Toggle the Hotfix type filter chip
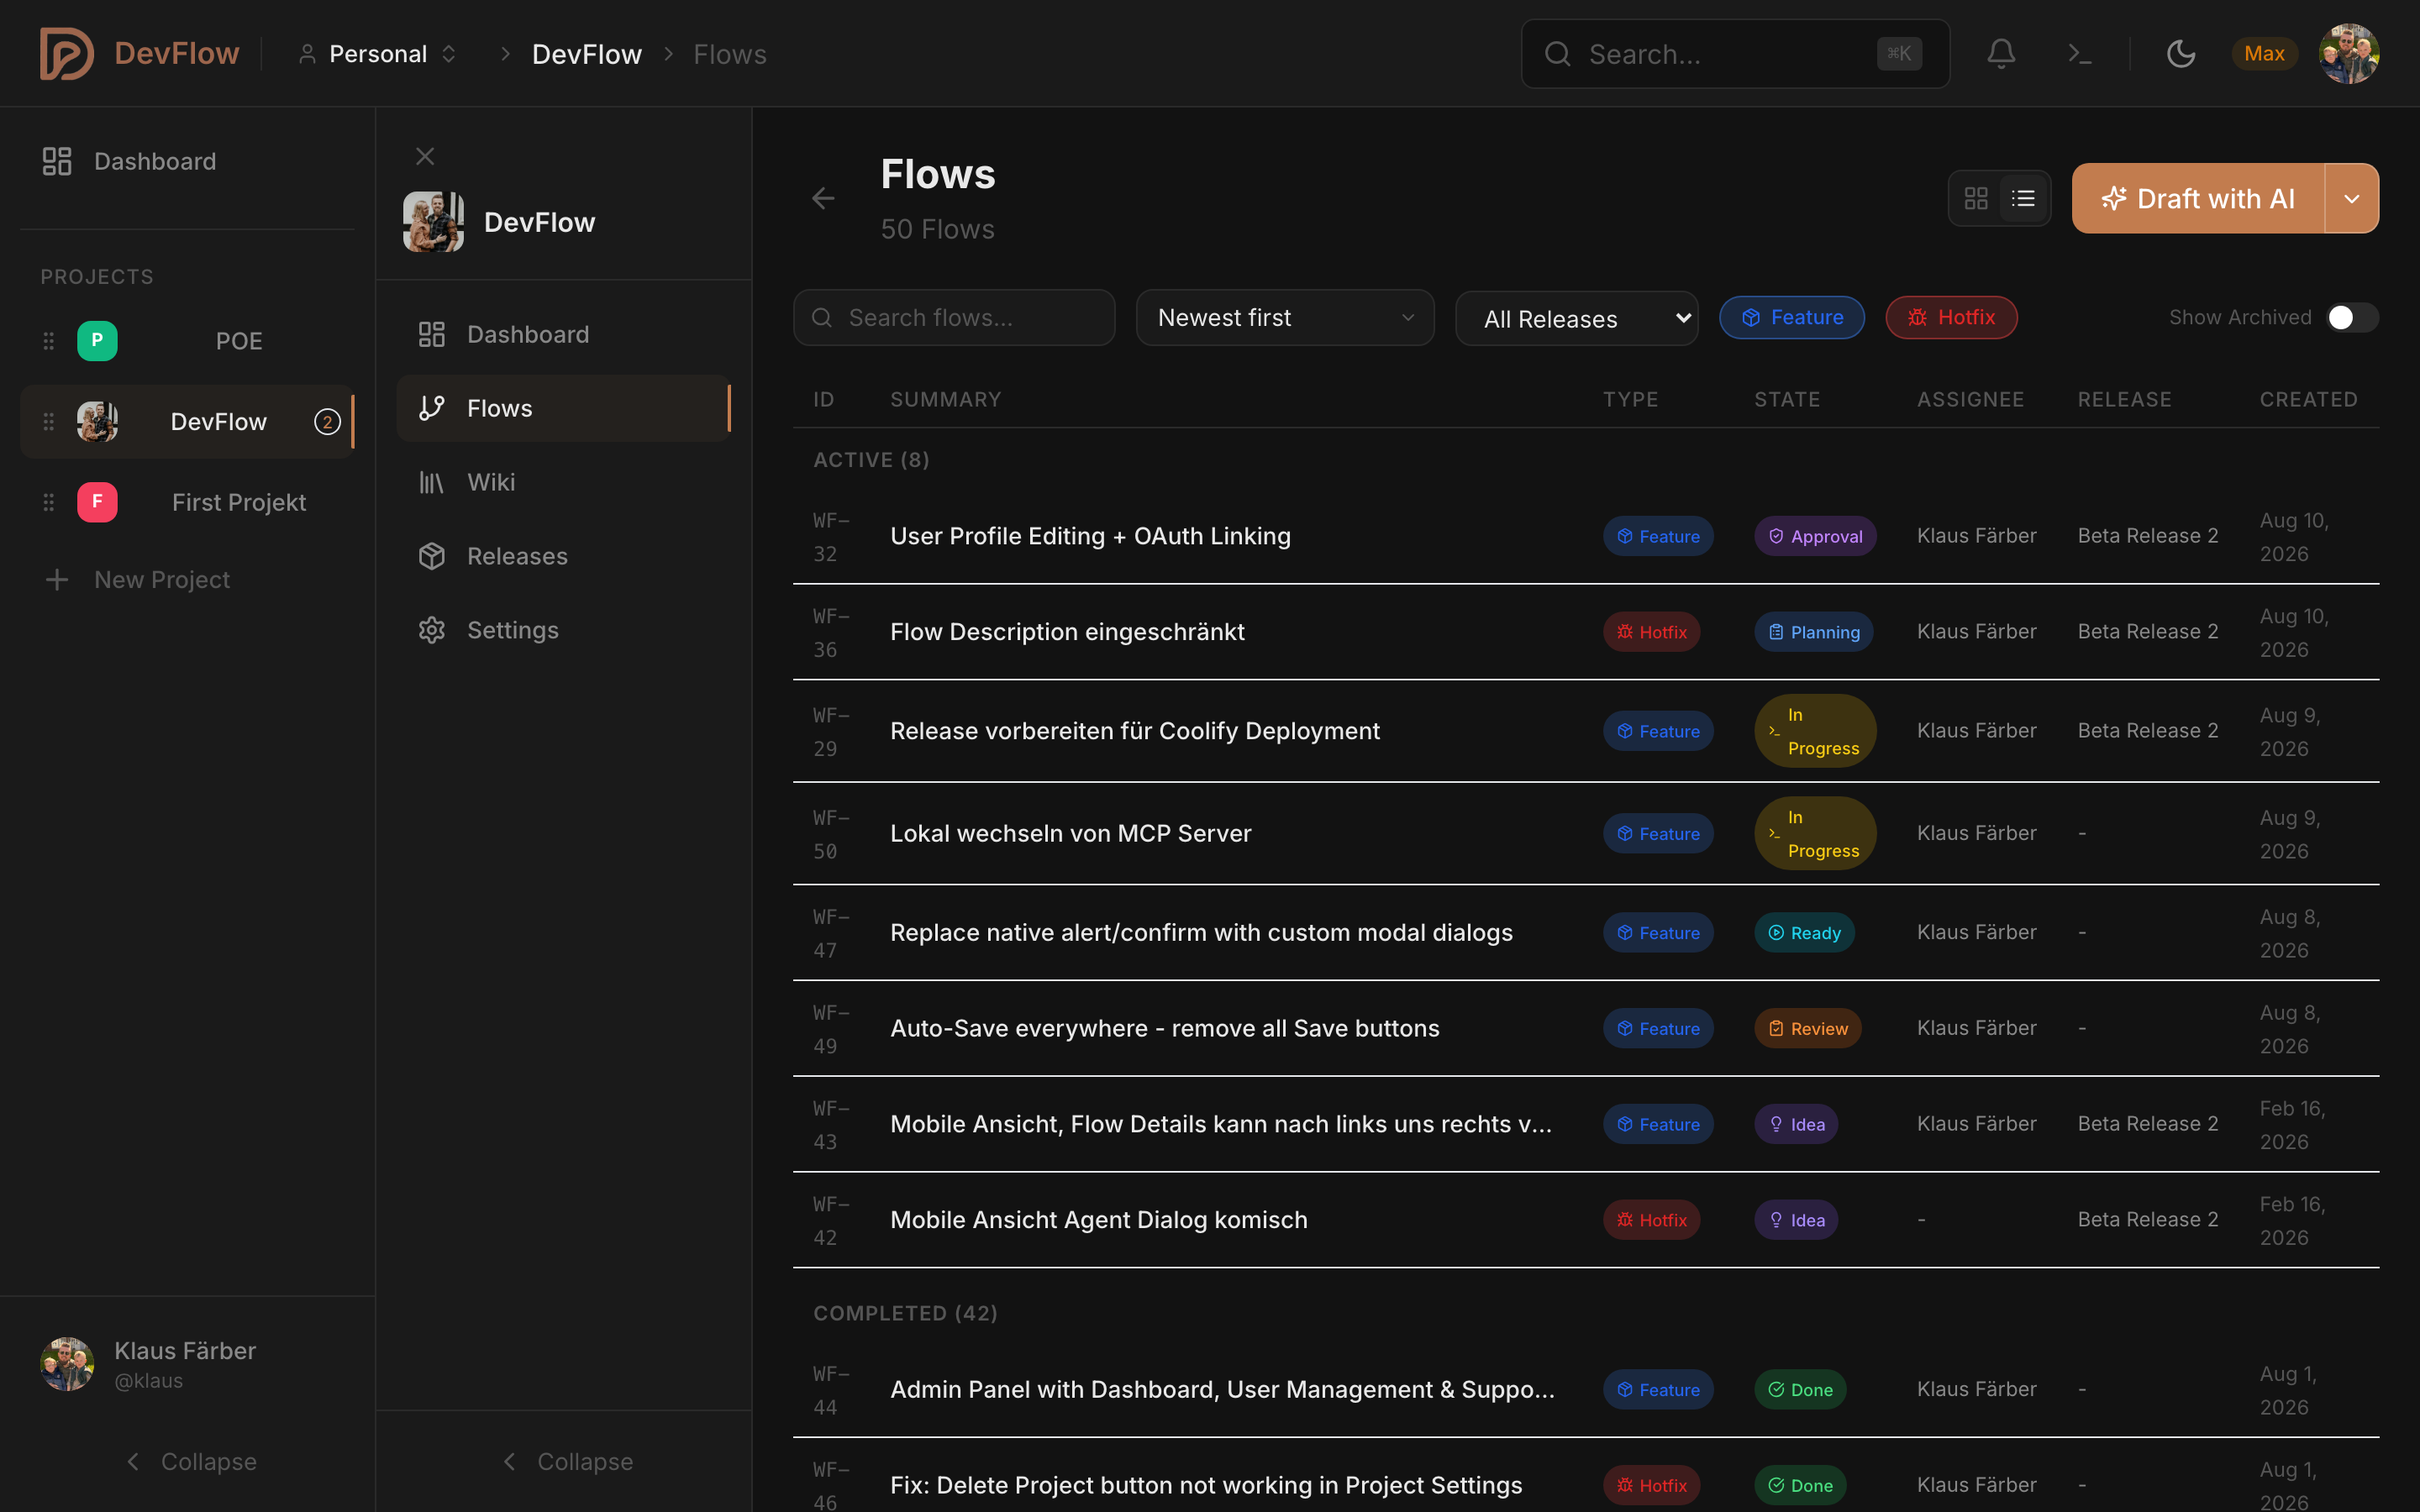 click(x=1951, y=317)
